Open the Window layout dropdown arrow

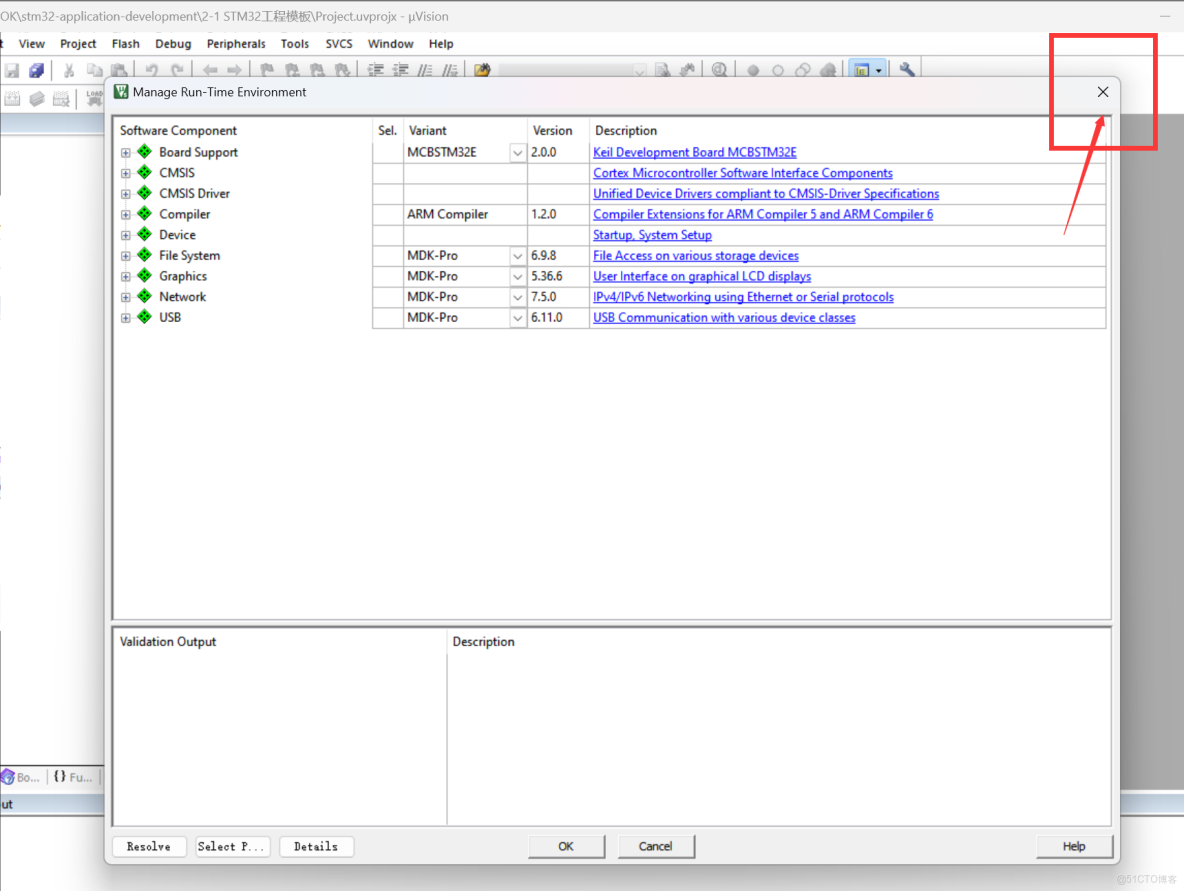(x=879, y=71)
